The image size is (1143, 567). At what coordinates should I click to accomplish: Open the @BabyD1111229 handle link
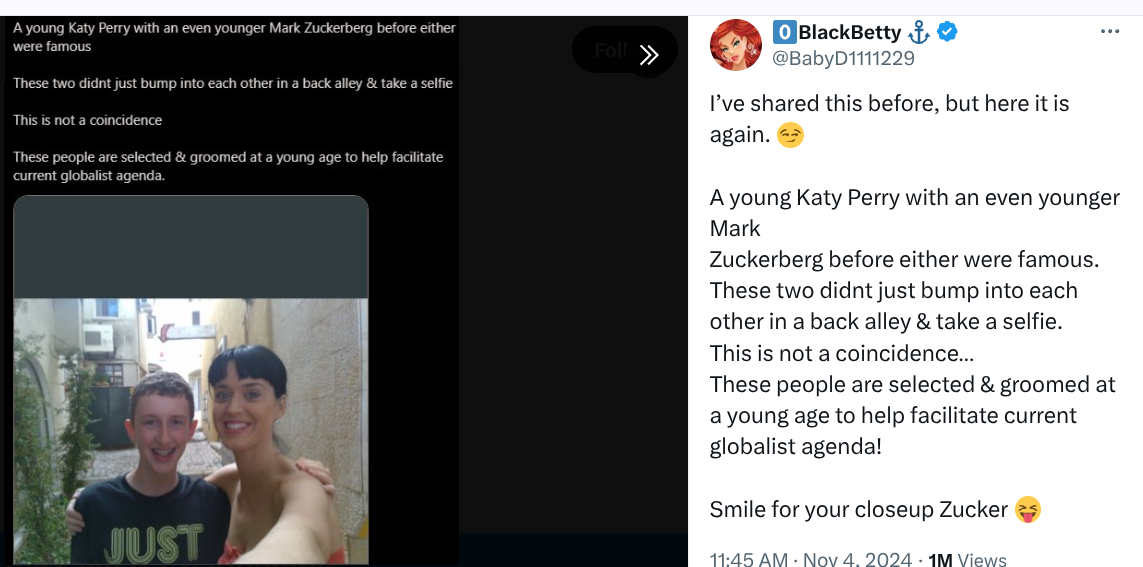click(x=842, y=58)
